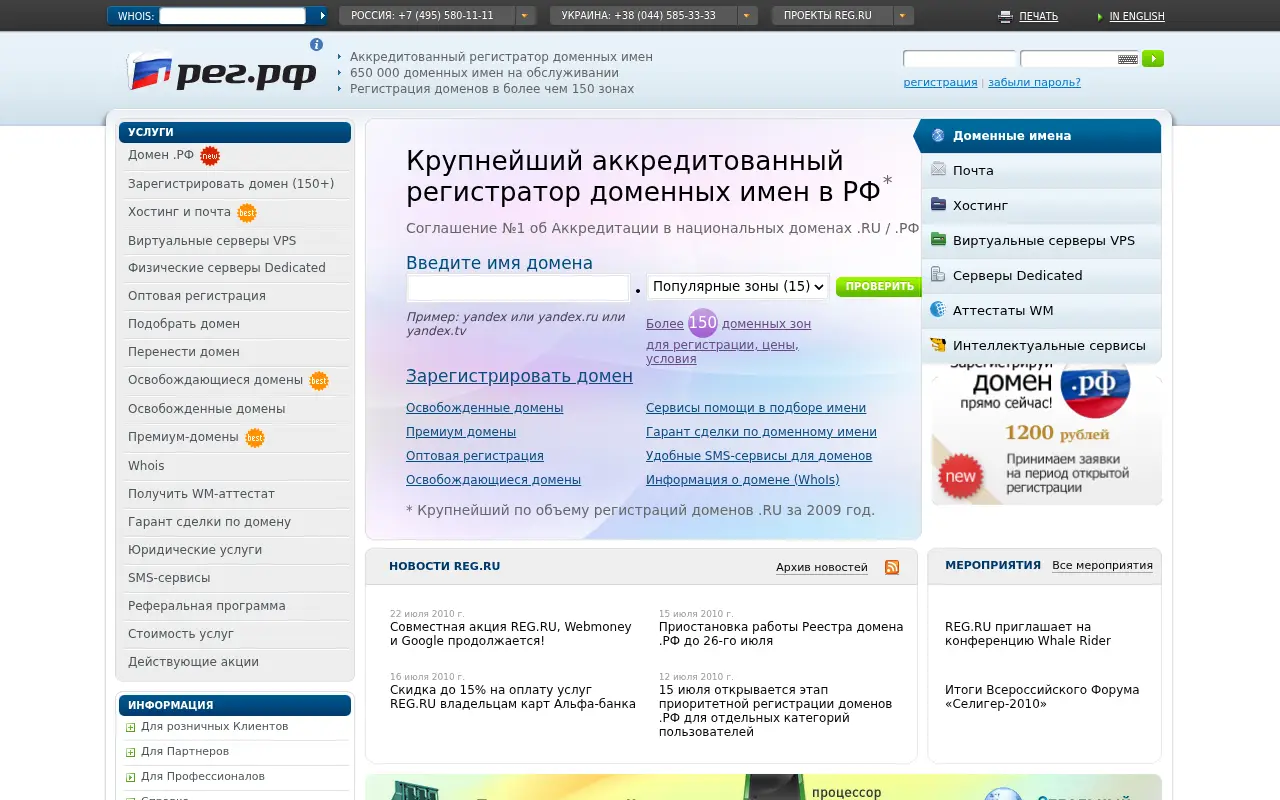Click the purple 150 circle badge

(703, 323)
